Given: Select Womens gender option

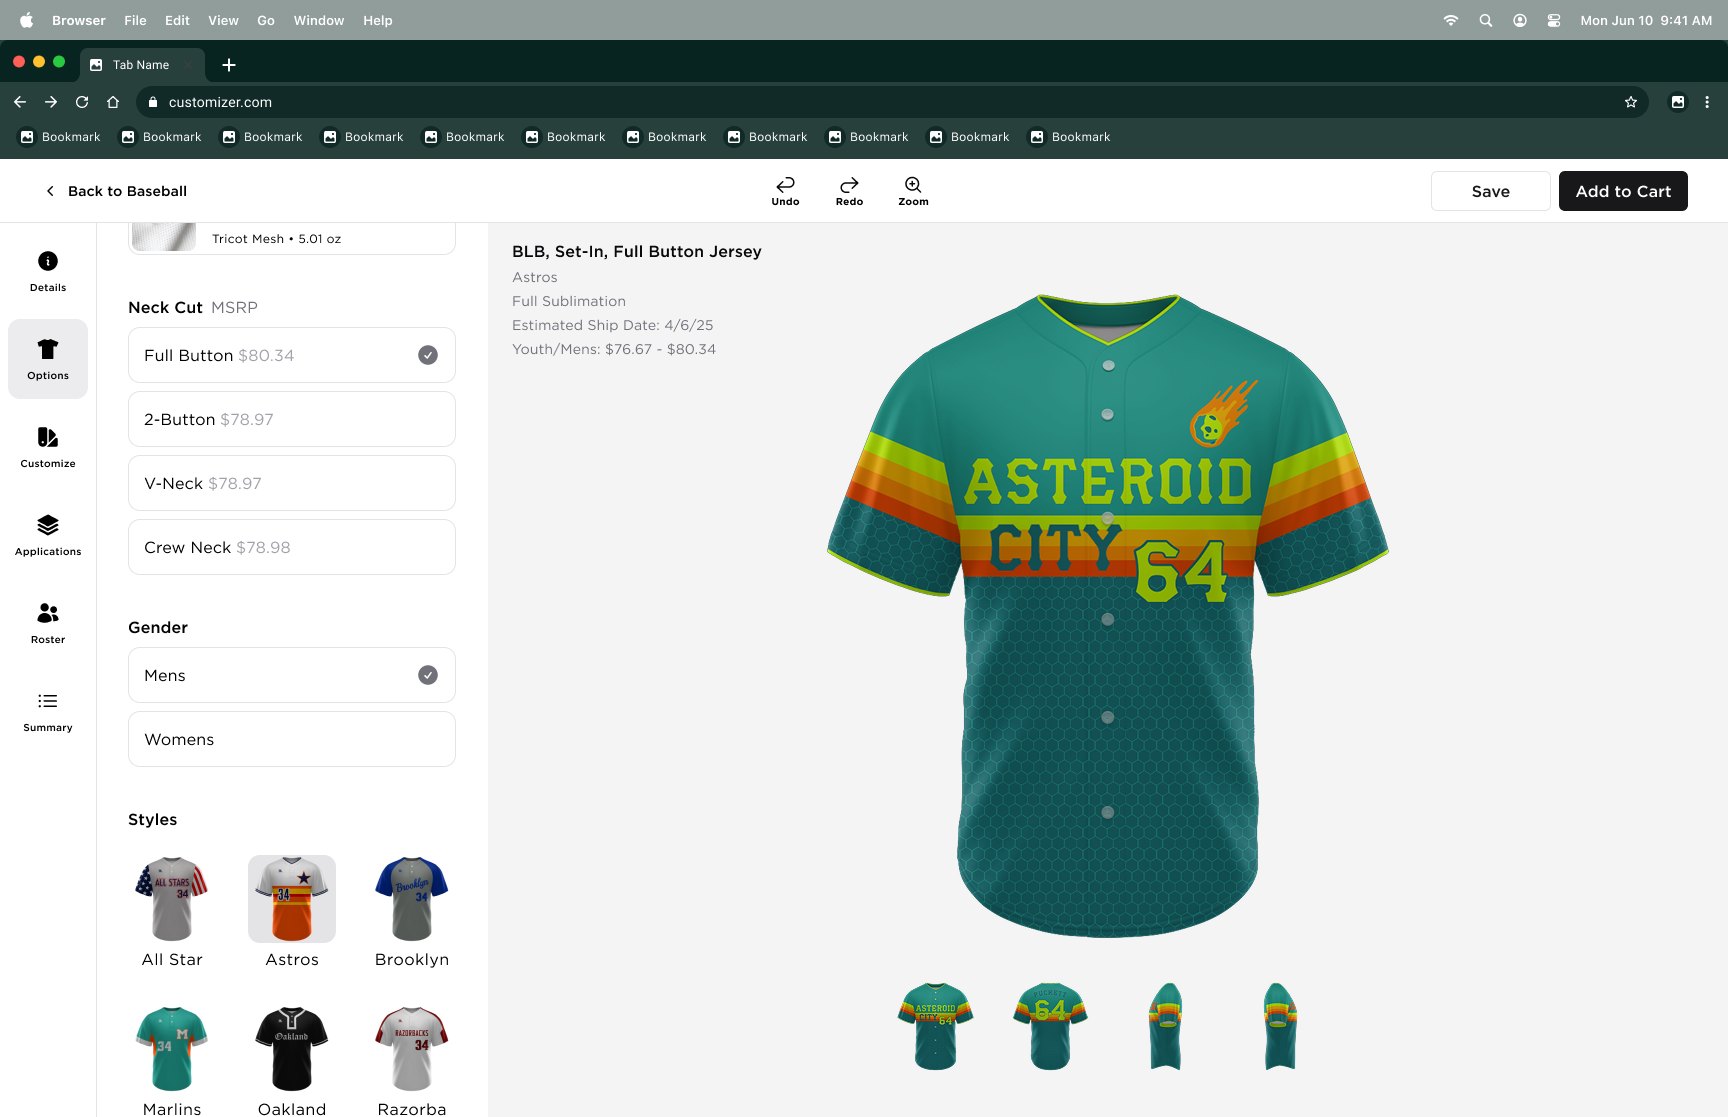Looking at the screenshot, I should click(292, 739).
